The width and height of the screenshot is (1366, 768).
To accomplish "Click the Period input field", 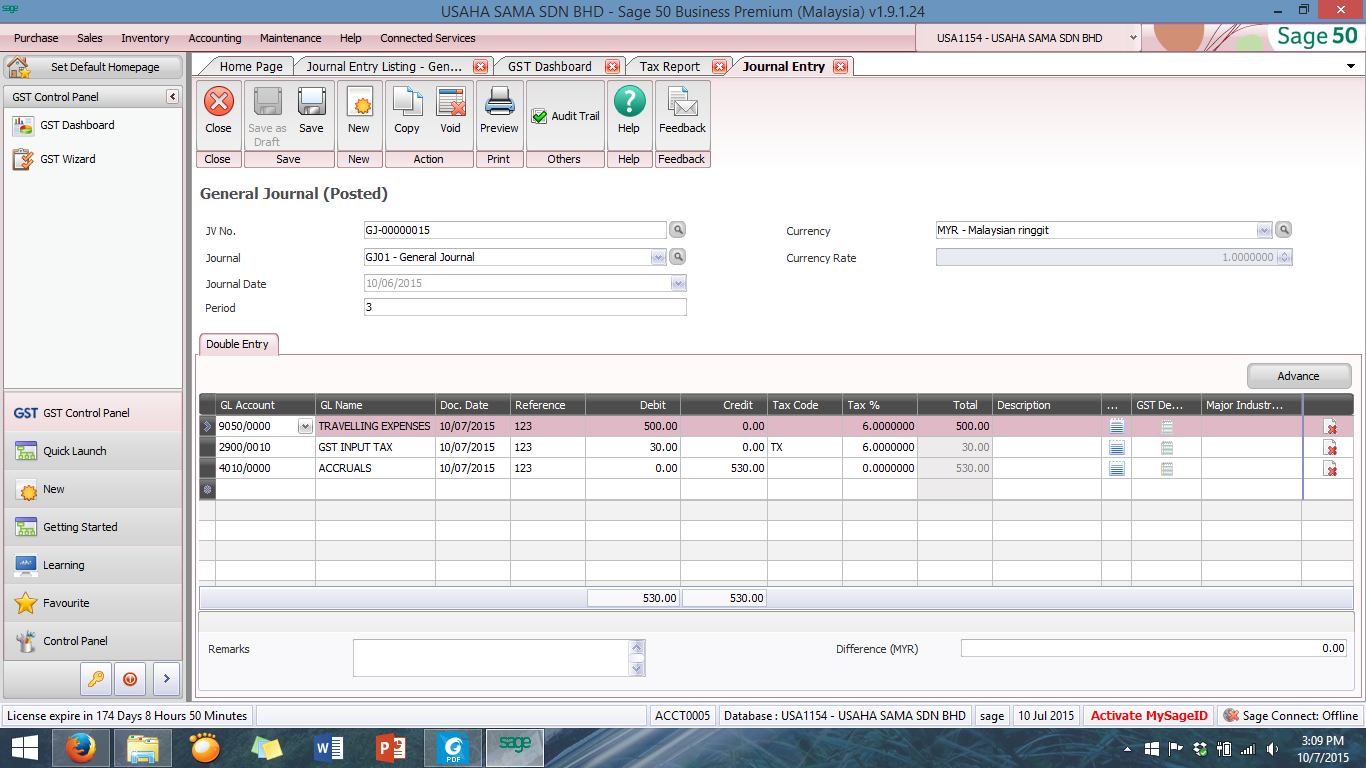I will pos(525,307).
